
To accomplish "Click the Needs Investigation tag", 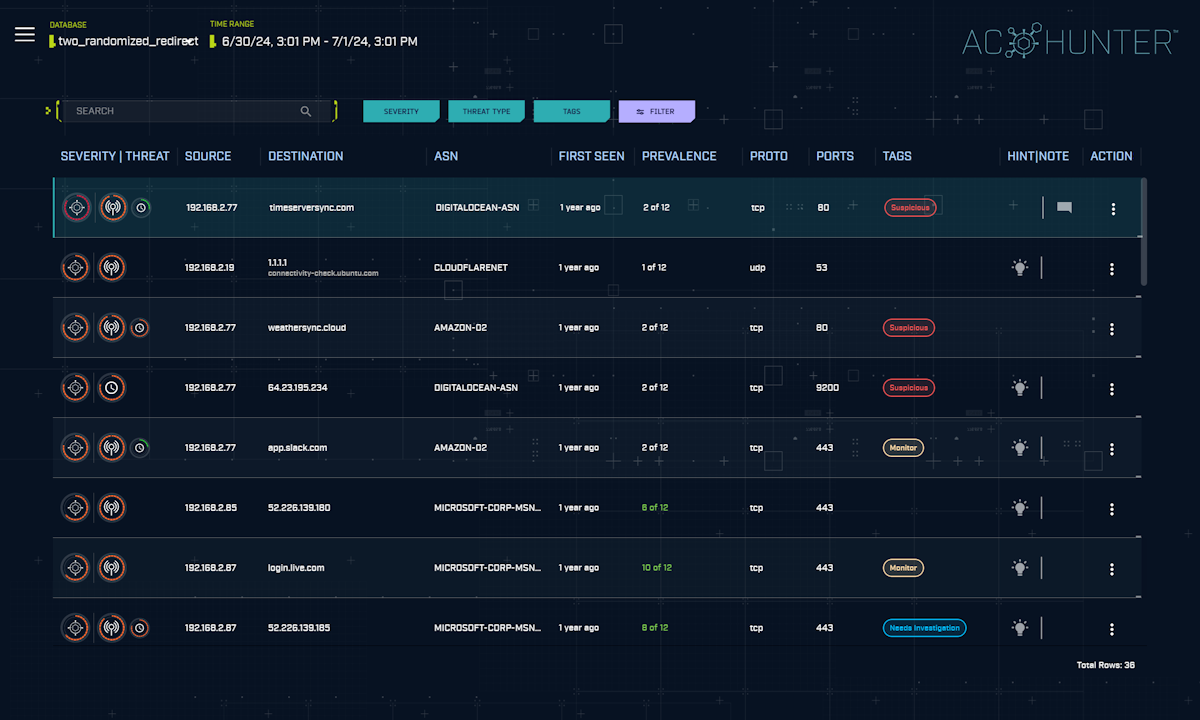I will (924, 628).
